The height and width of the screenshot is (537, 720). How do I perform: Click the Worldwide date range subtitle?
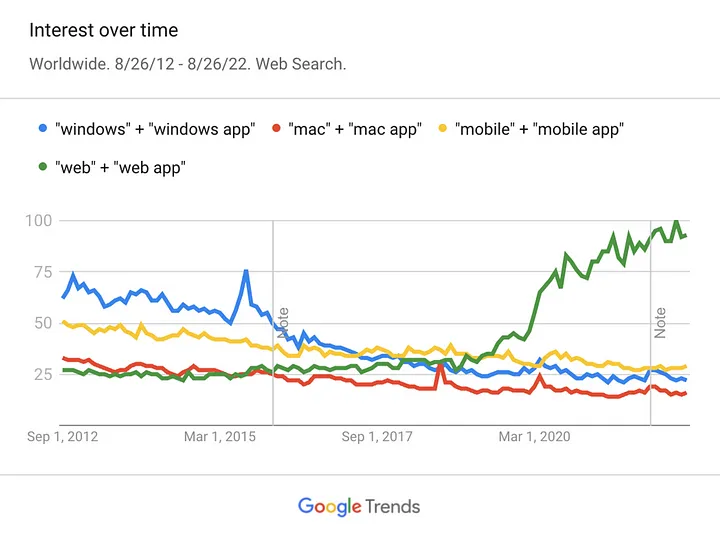pos(188,64)
